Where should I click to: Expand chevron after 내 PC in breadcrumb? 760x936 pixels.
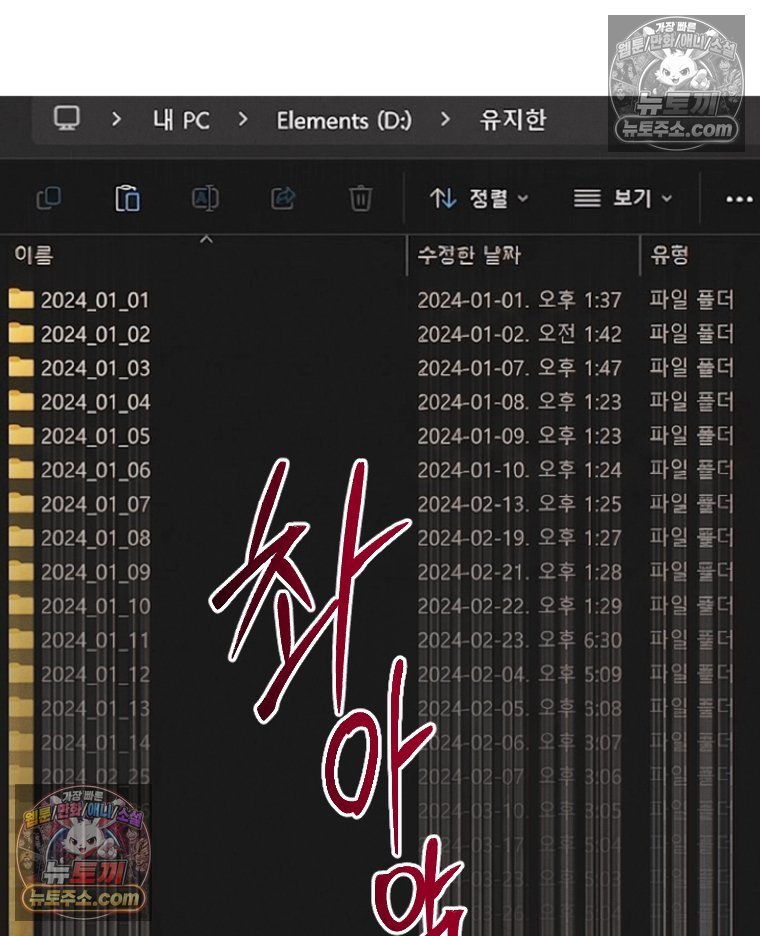(x=243, y=119)
